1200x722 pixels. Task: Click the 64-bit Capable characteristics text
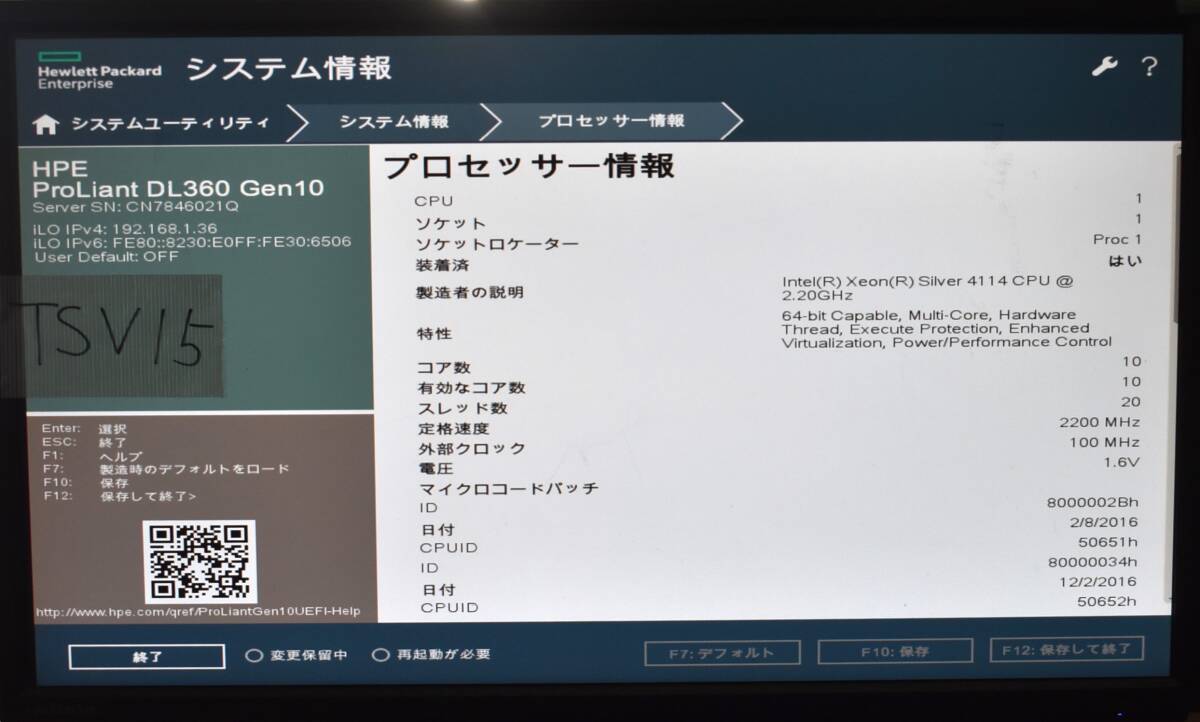coord(946,328)
